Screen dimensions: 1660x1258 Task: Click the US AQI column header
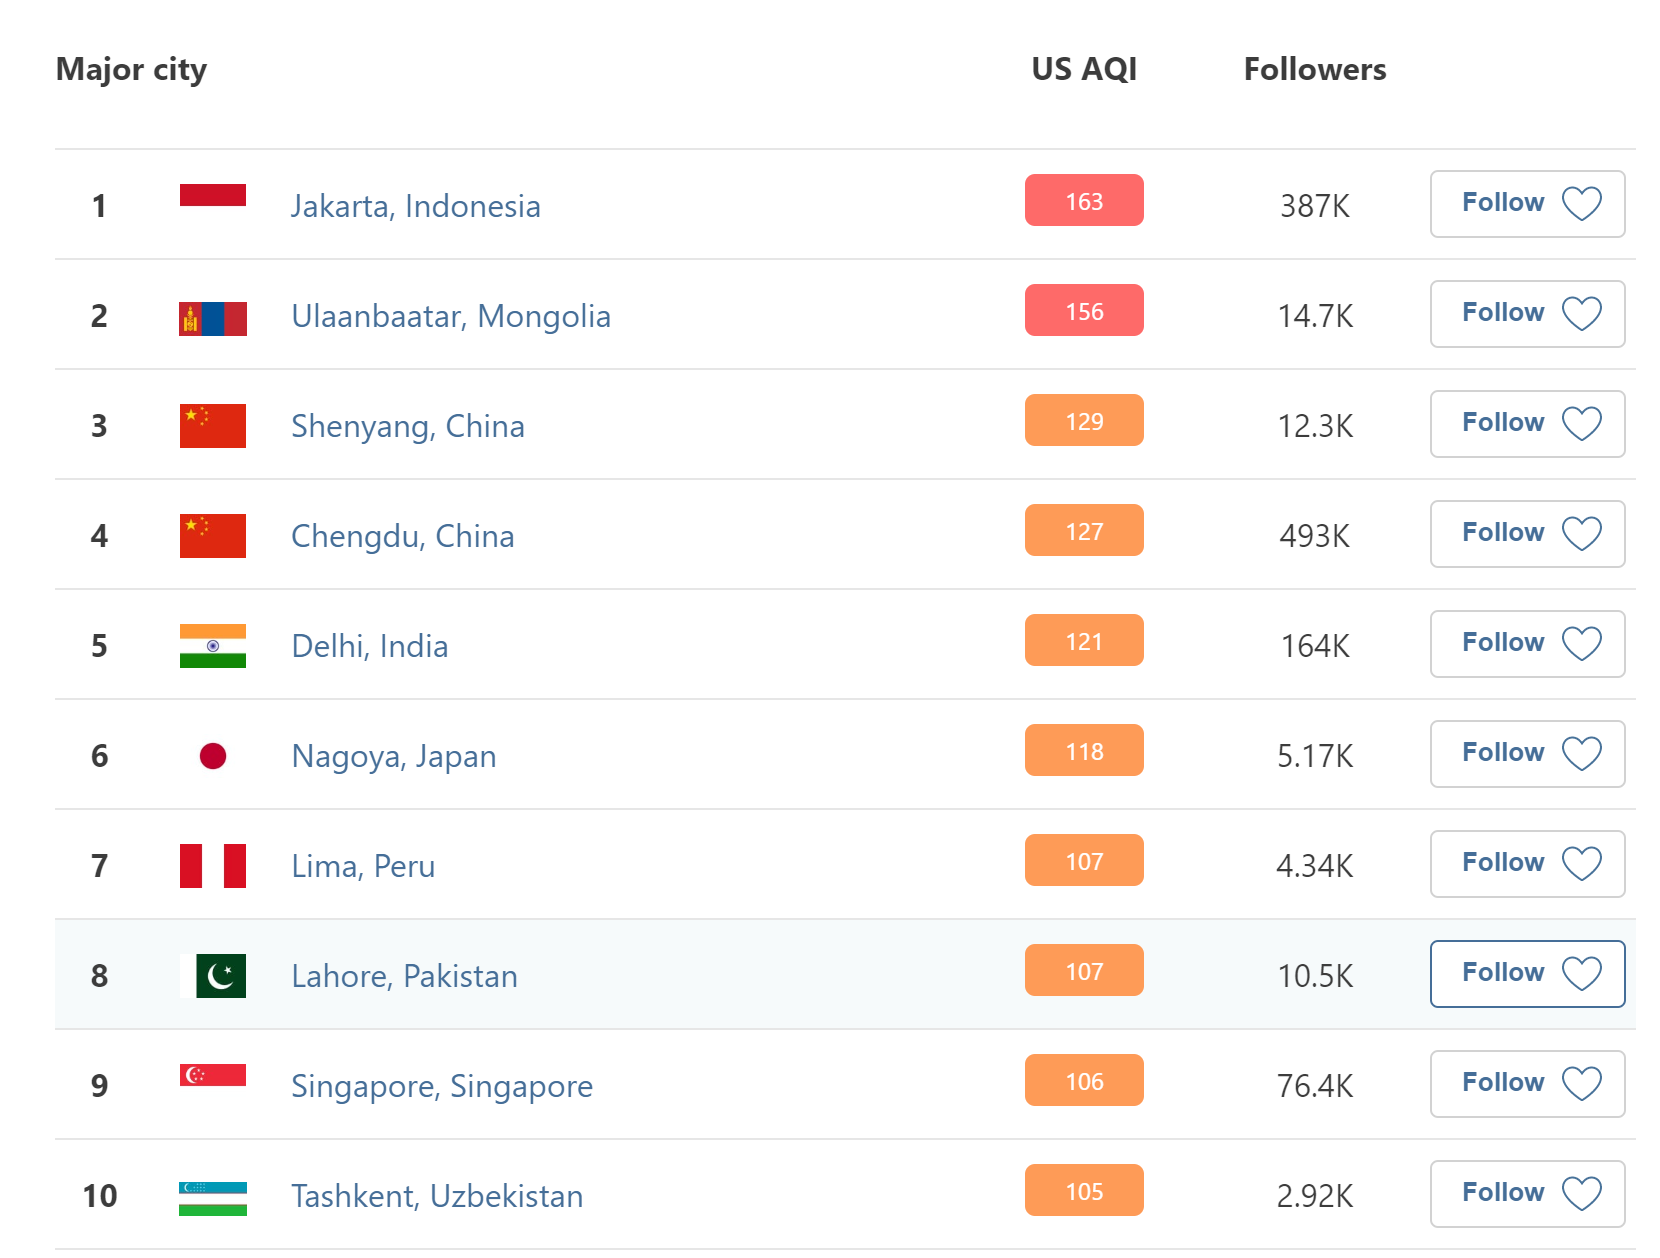point(1084,69)
